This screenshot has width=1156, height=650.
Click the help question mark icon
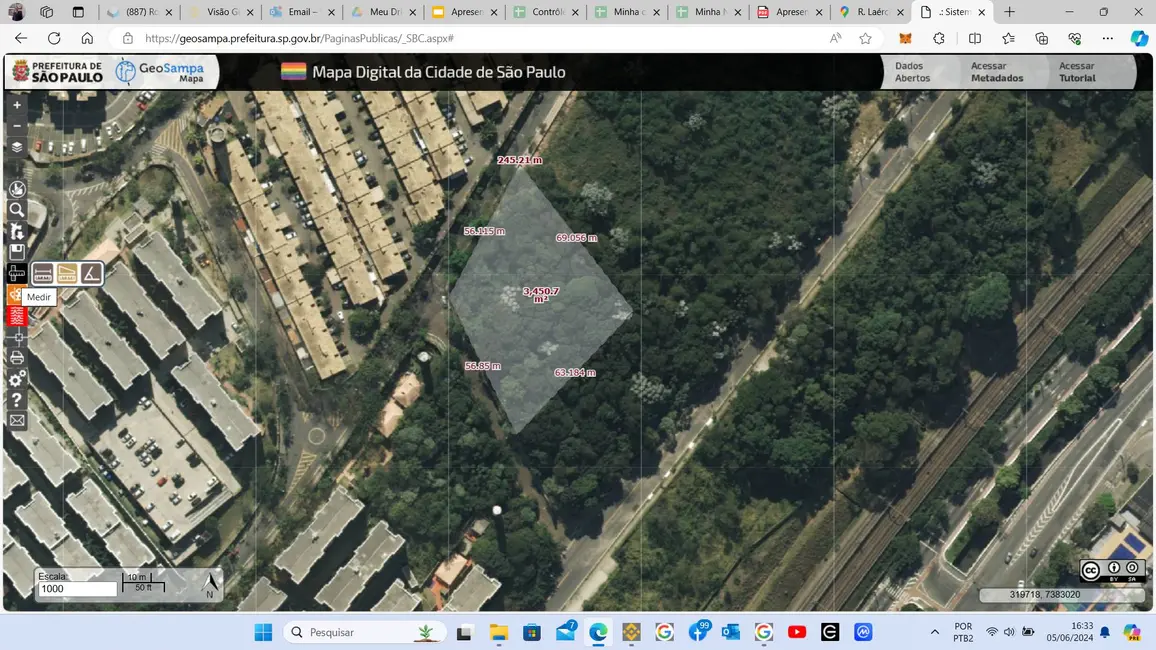click(16, 397)
